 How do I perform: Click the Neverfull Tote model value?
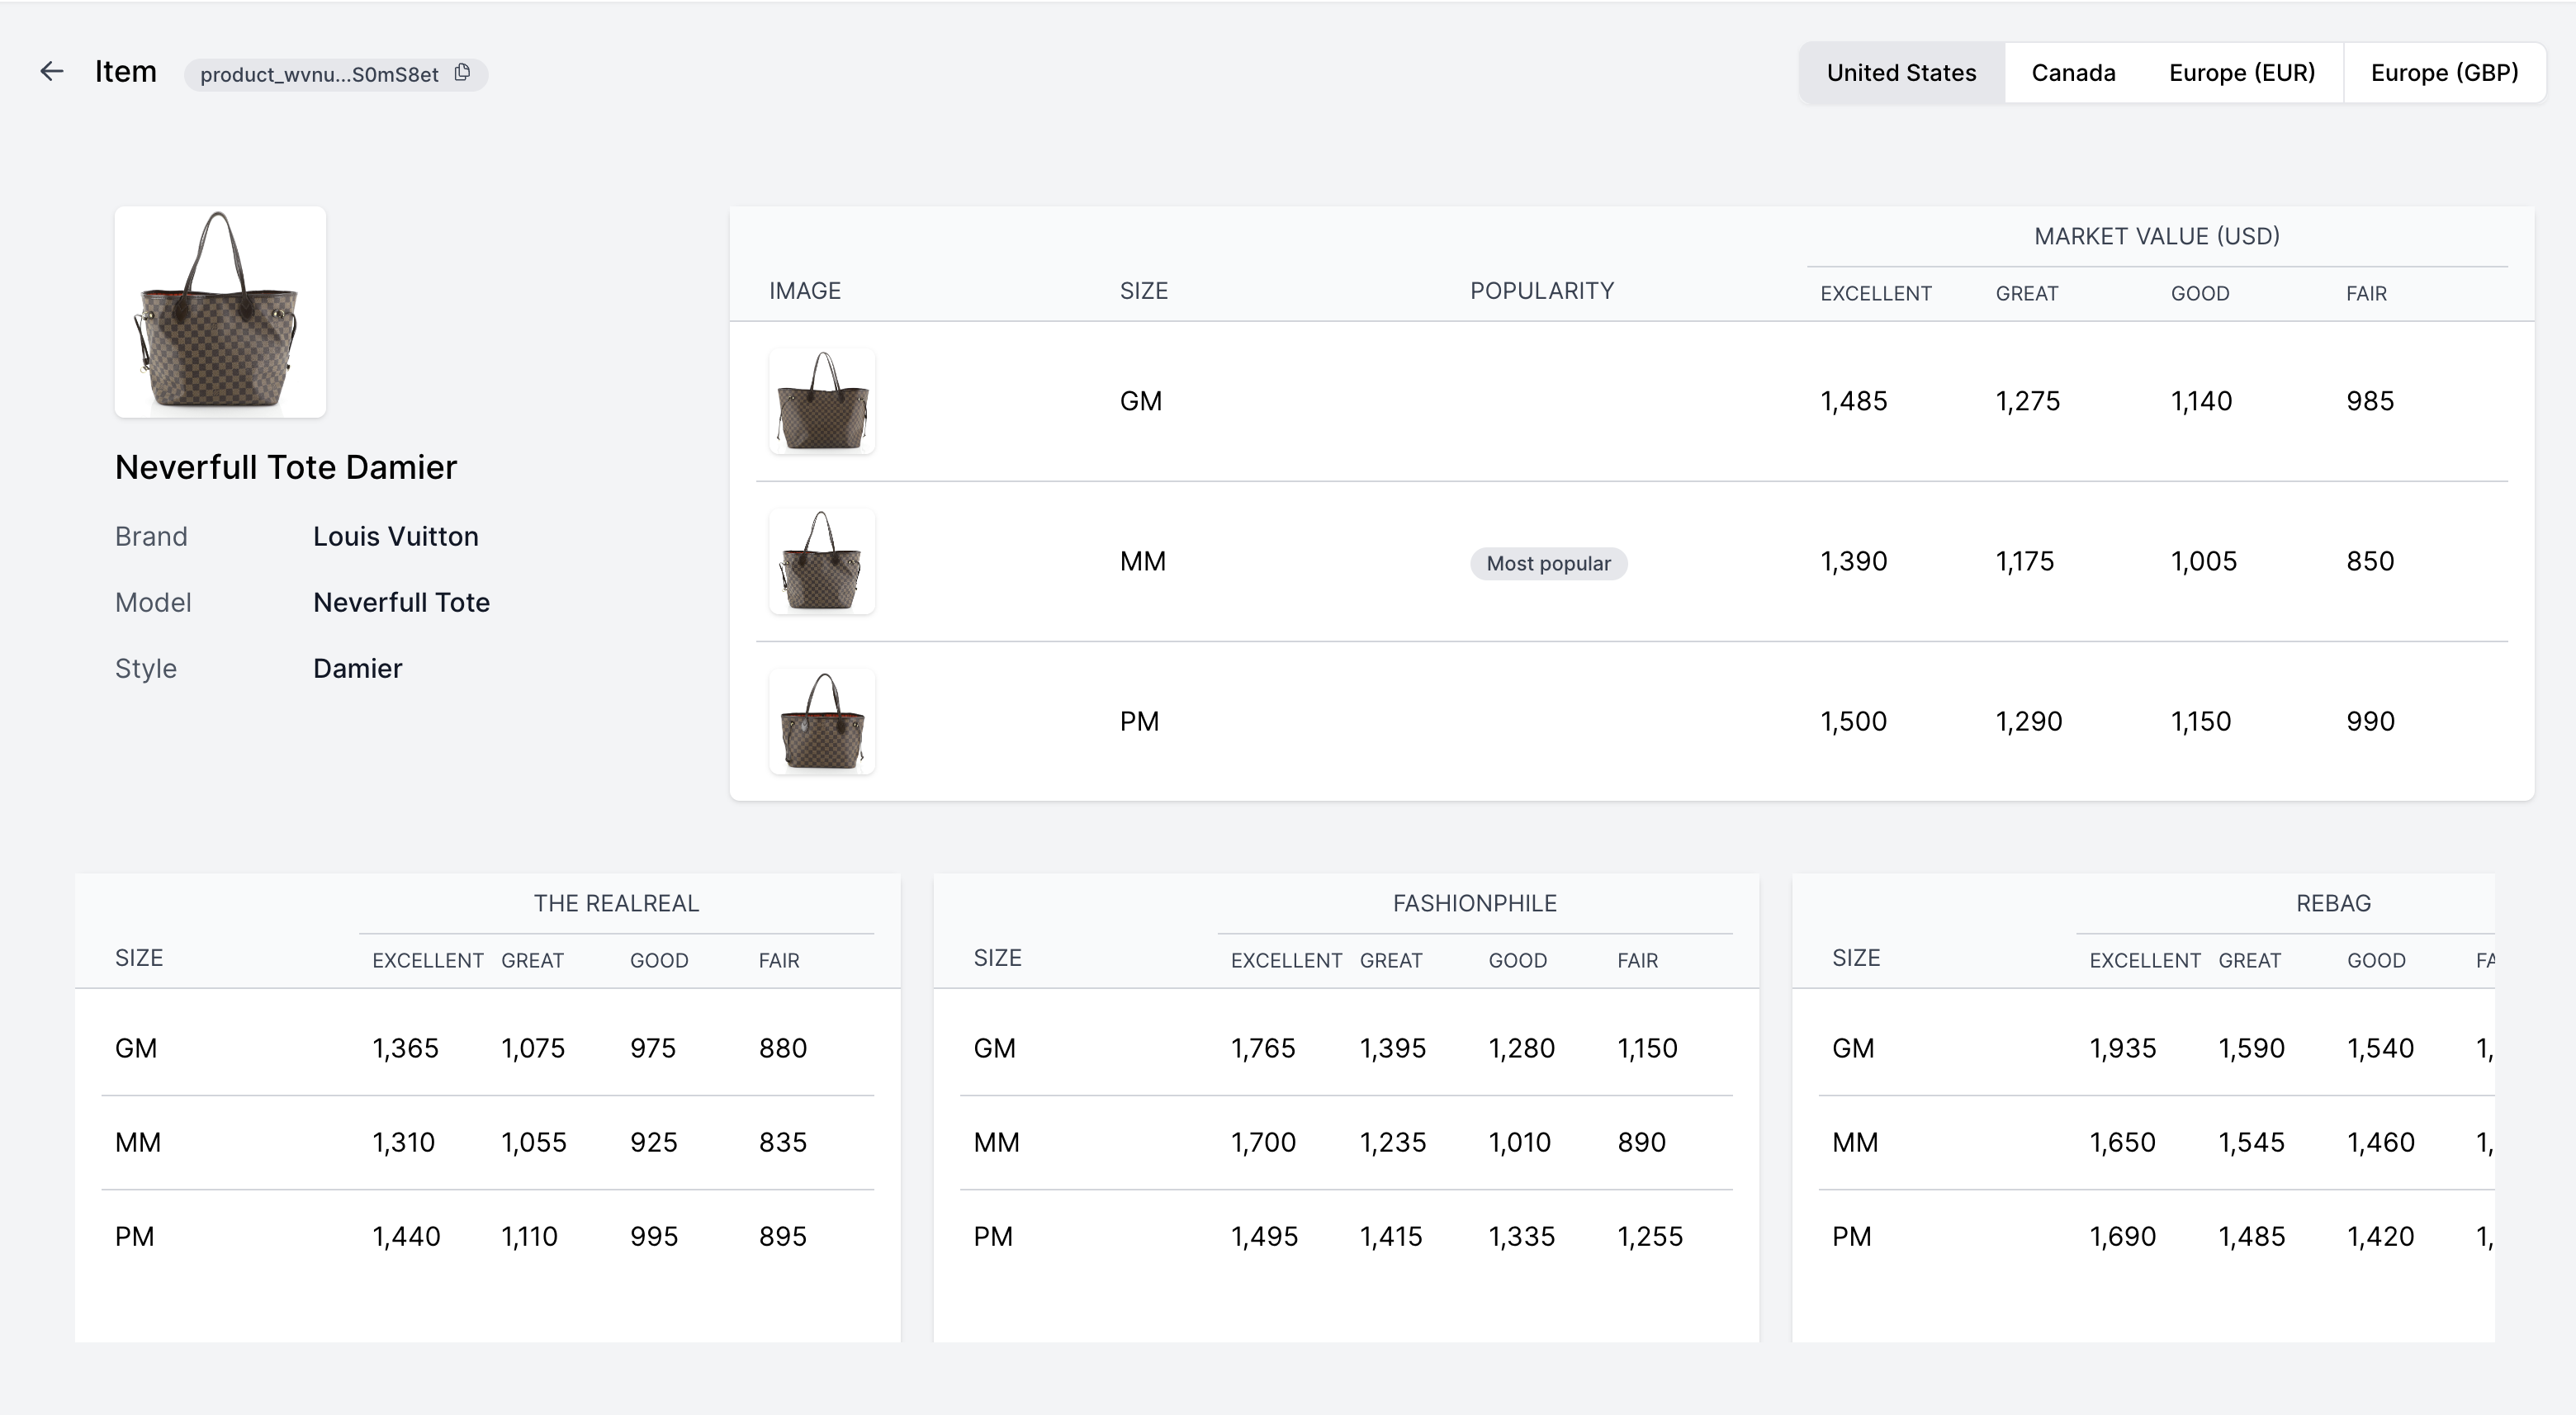point(401,602)
